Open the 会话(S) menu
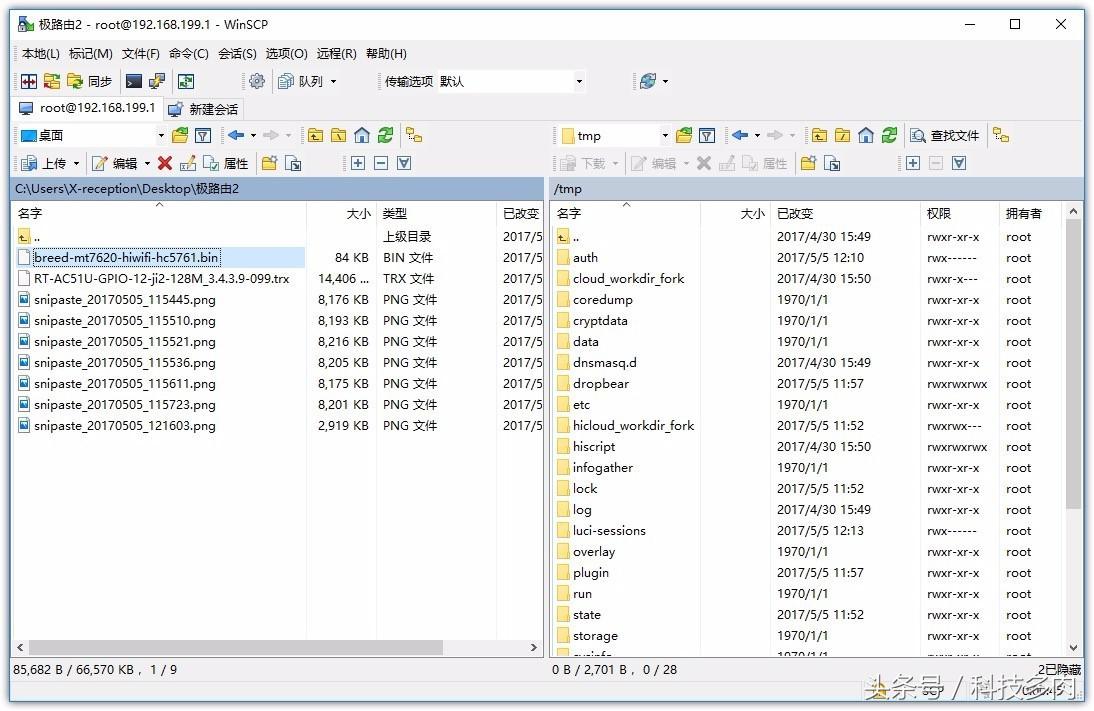Viewport: 1094px width, 711px height. click(x=237, y=53)
